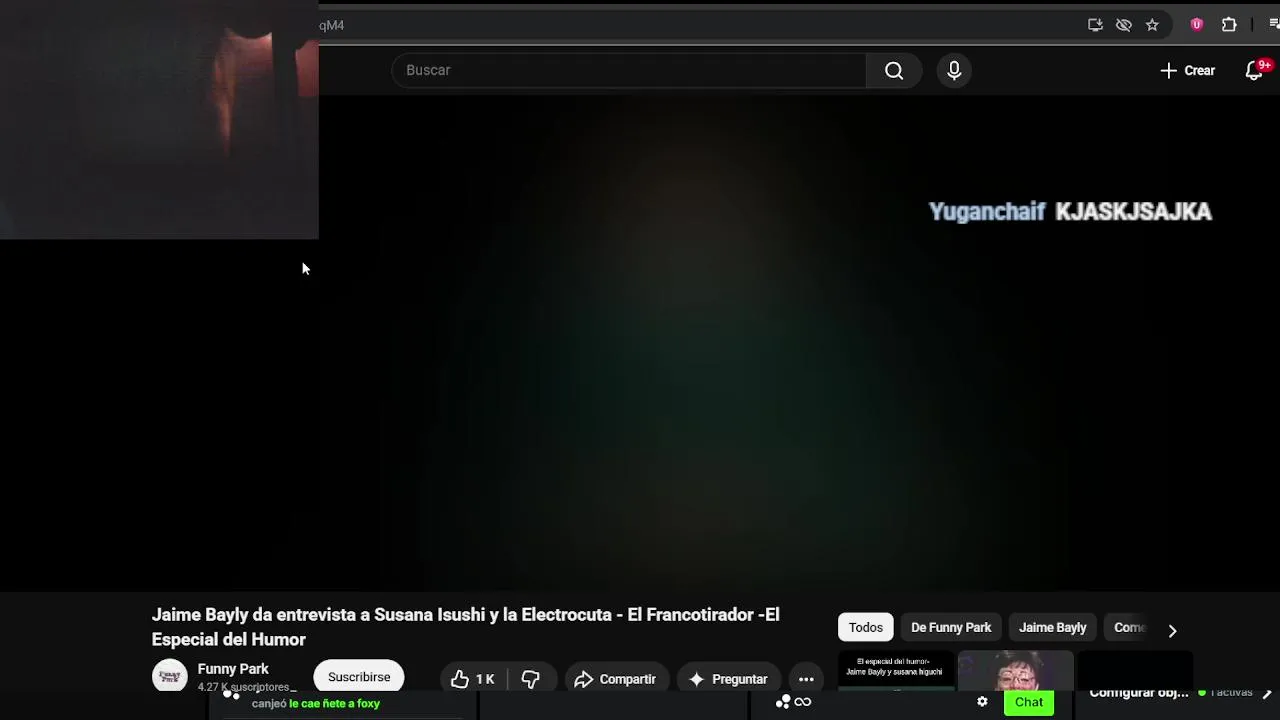This screenshot has width=1280, height=720.
Task: Open the second recommended video thumbnail
Action: 1015,670
